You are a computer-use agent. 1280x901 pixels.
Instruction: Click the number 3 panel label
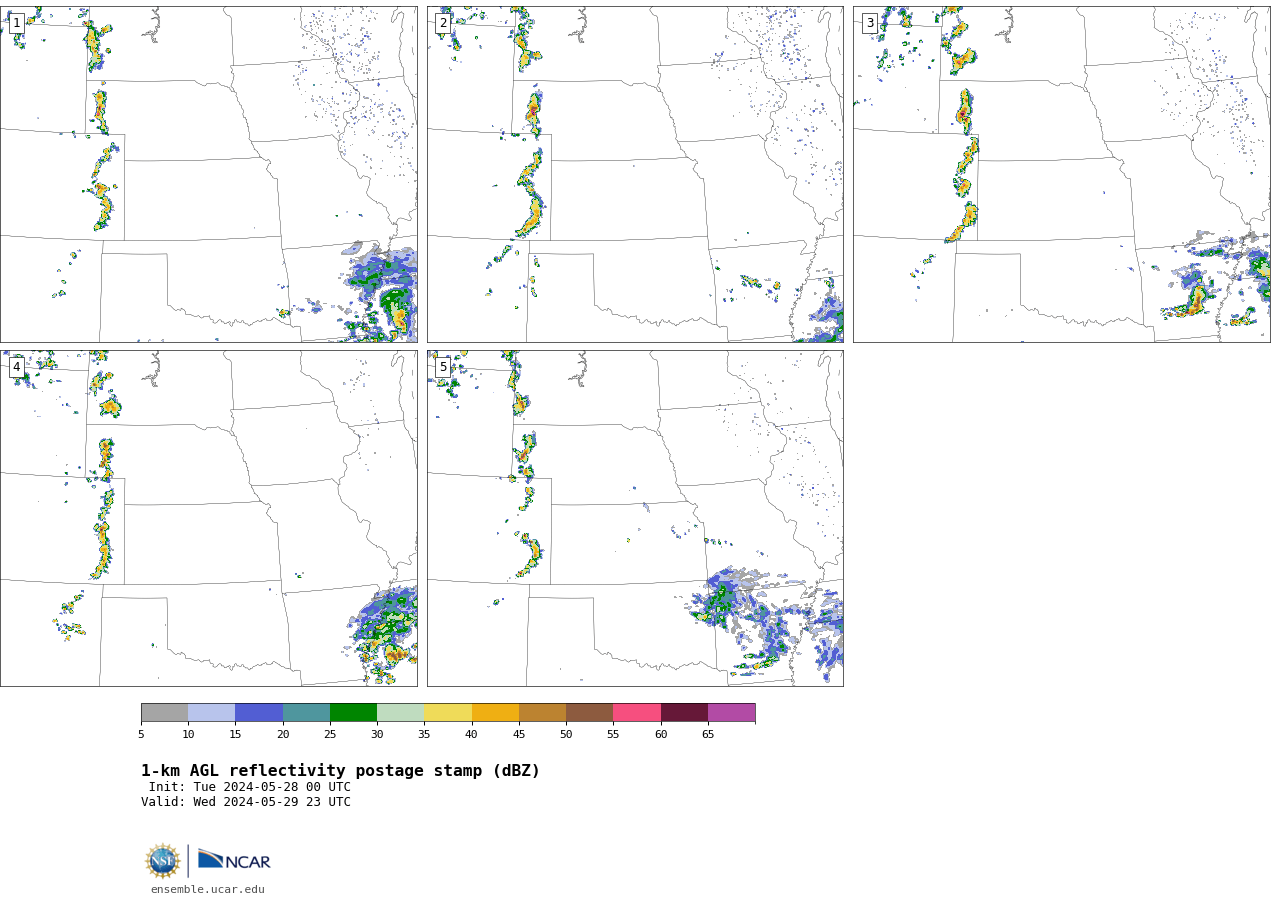pyautogui.click(x=870, y=23)
